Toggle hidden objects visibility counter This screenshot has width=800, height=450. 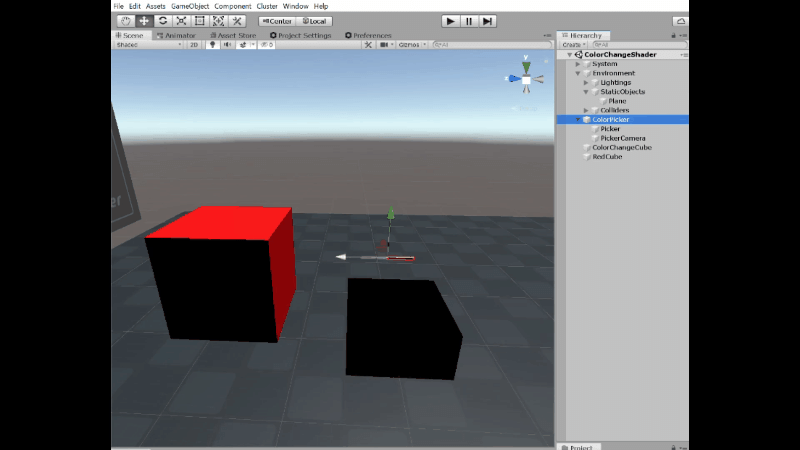[267, 45]
